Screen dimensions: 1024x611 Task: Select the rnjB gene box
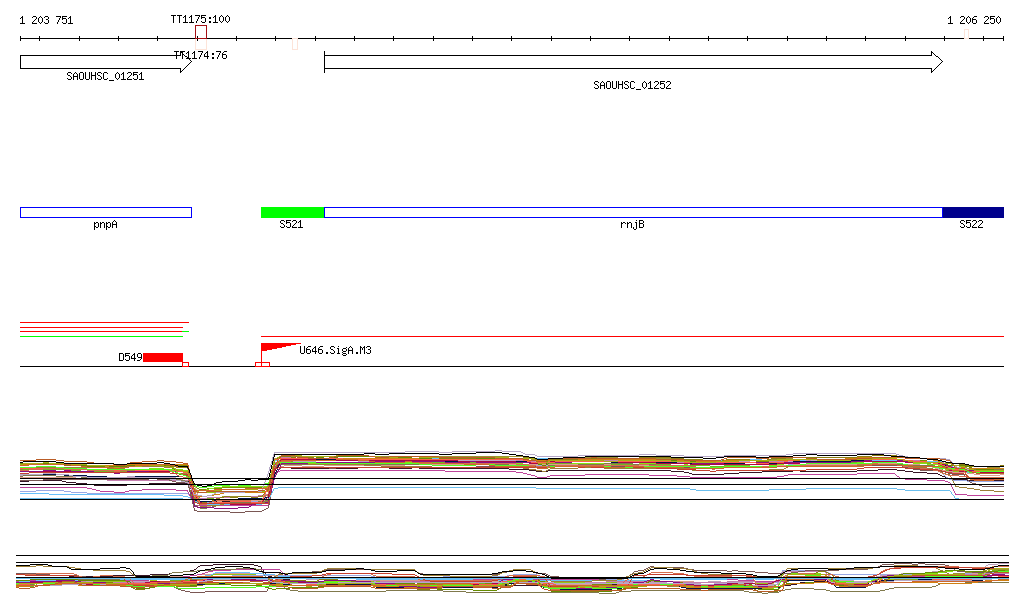click(632, 212)
